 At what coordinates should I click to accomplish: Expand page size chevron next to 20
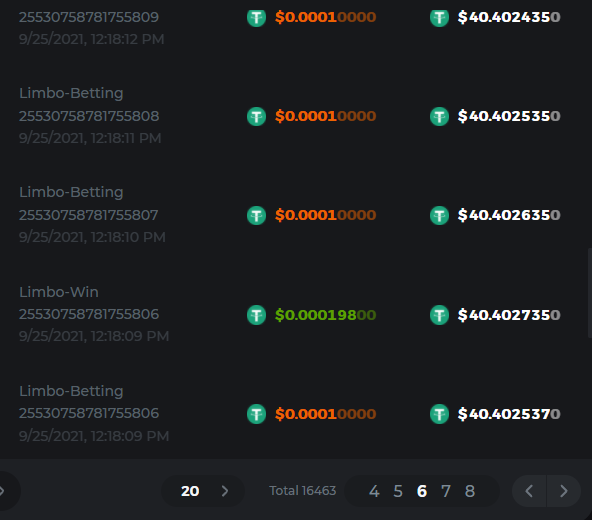tap(225, 491)
